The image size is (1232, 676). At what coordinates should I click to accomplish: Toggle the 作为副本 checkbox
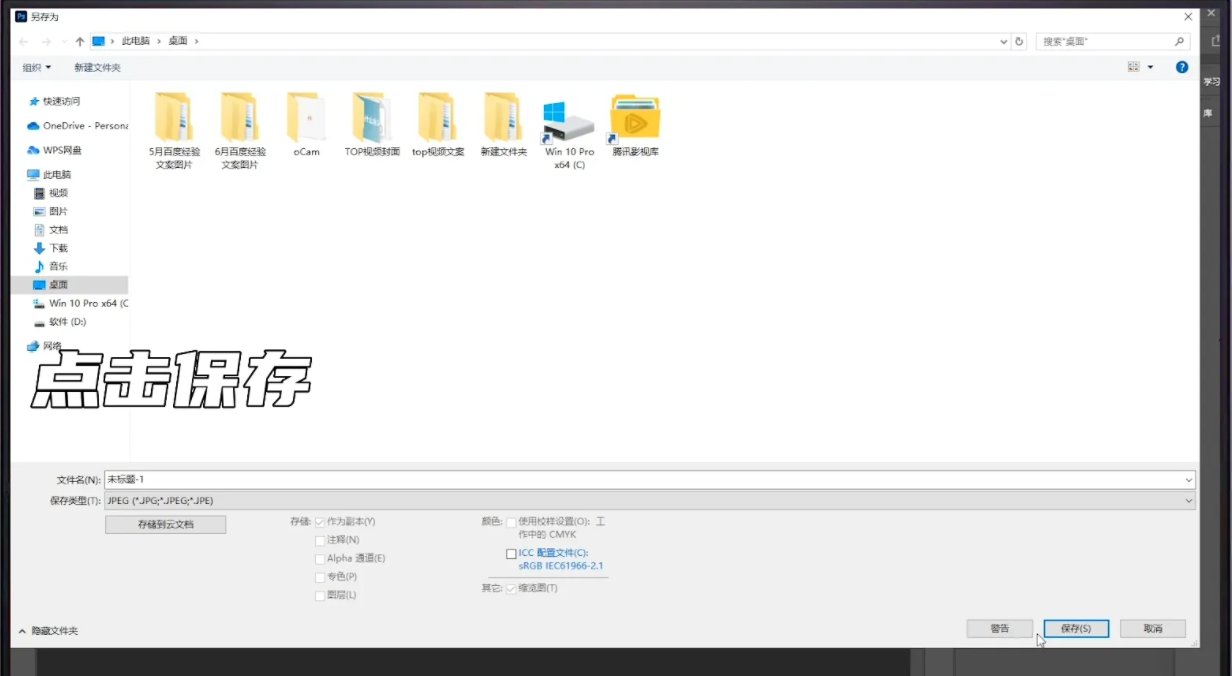click(320, 522)
